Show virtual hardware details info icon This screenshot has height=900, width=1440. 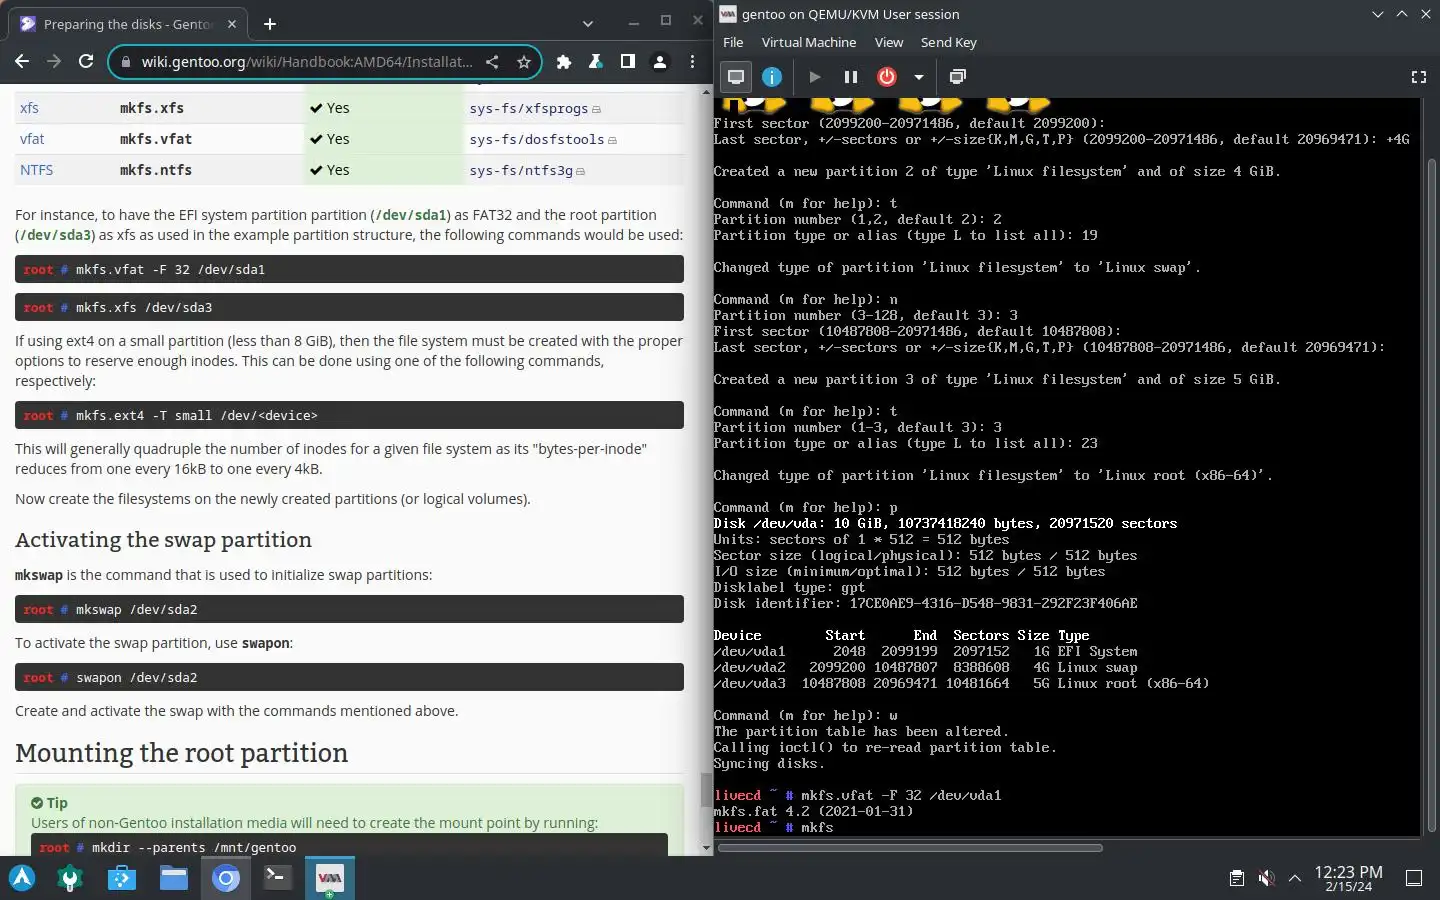(772, 77)
